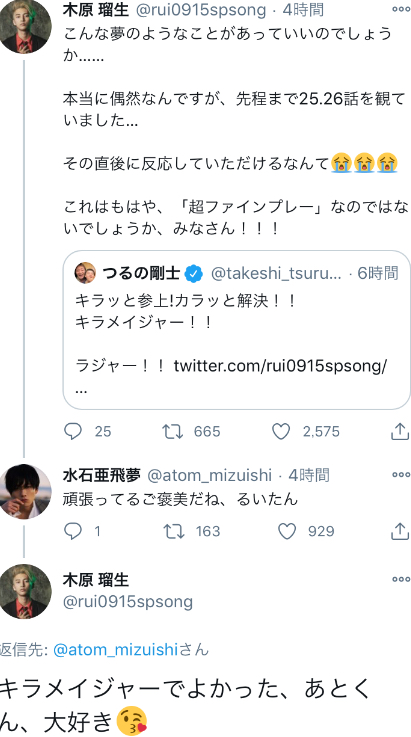Screen dimensions: 411x737
Task: Open more options on the top tweet
Action: tap(401, 9)
